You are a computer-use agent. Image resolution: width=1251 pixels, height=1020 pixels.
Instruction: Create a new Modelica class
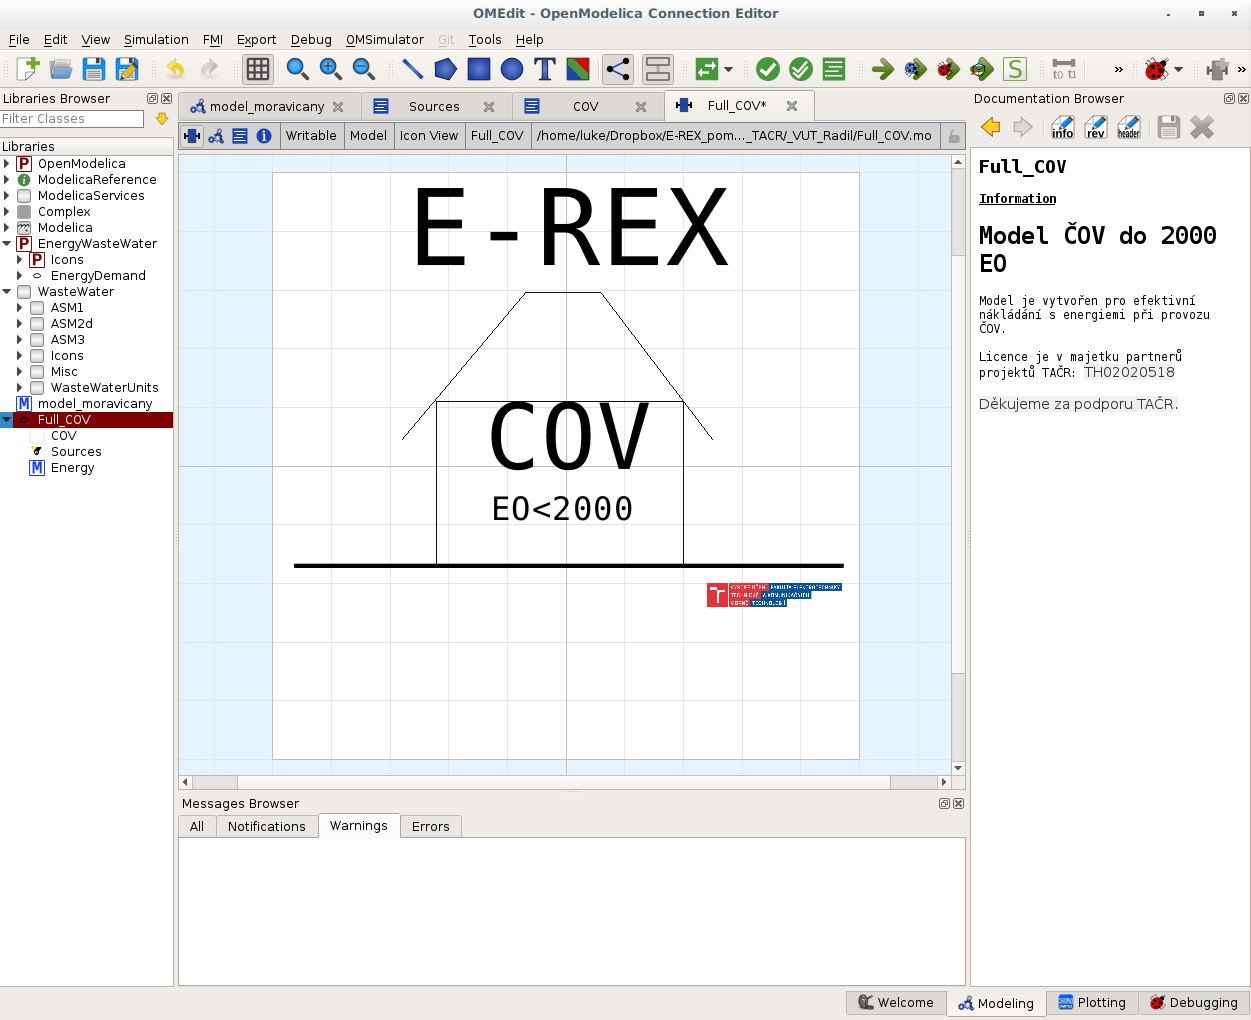[x=28, y=69]
